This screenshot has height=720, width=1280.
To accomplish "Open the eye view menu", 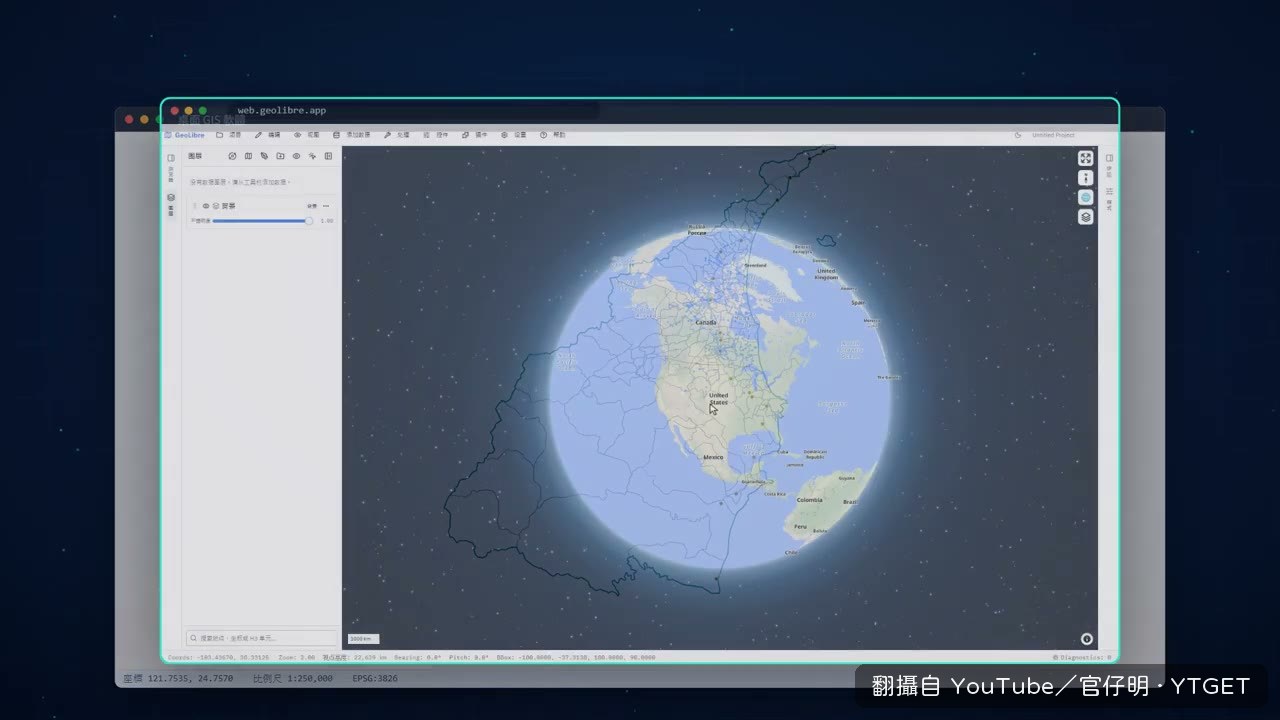I will pos(306,135).
